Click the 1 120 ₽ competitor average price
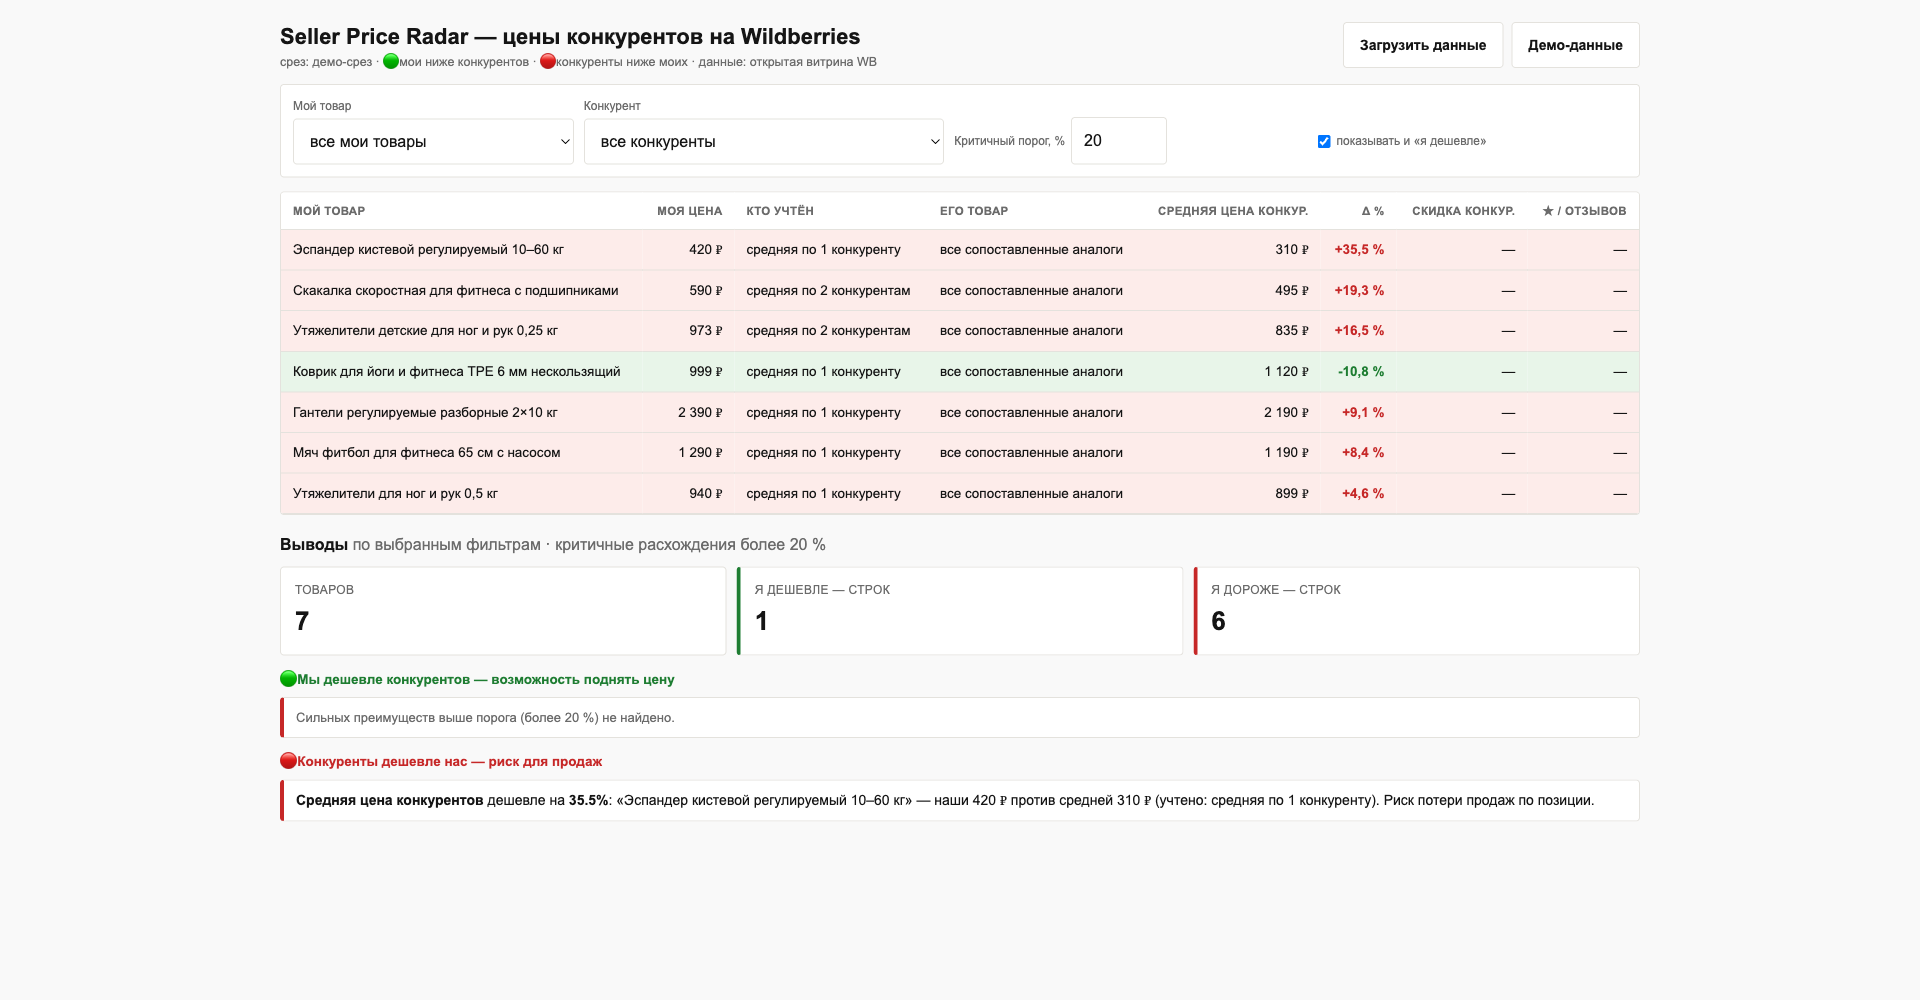1920x1000 pixels. pyautogui.click(x=1286, y=372)
